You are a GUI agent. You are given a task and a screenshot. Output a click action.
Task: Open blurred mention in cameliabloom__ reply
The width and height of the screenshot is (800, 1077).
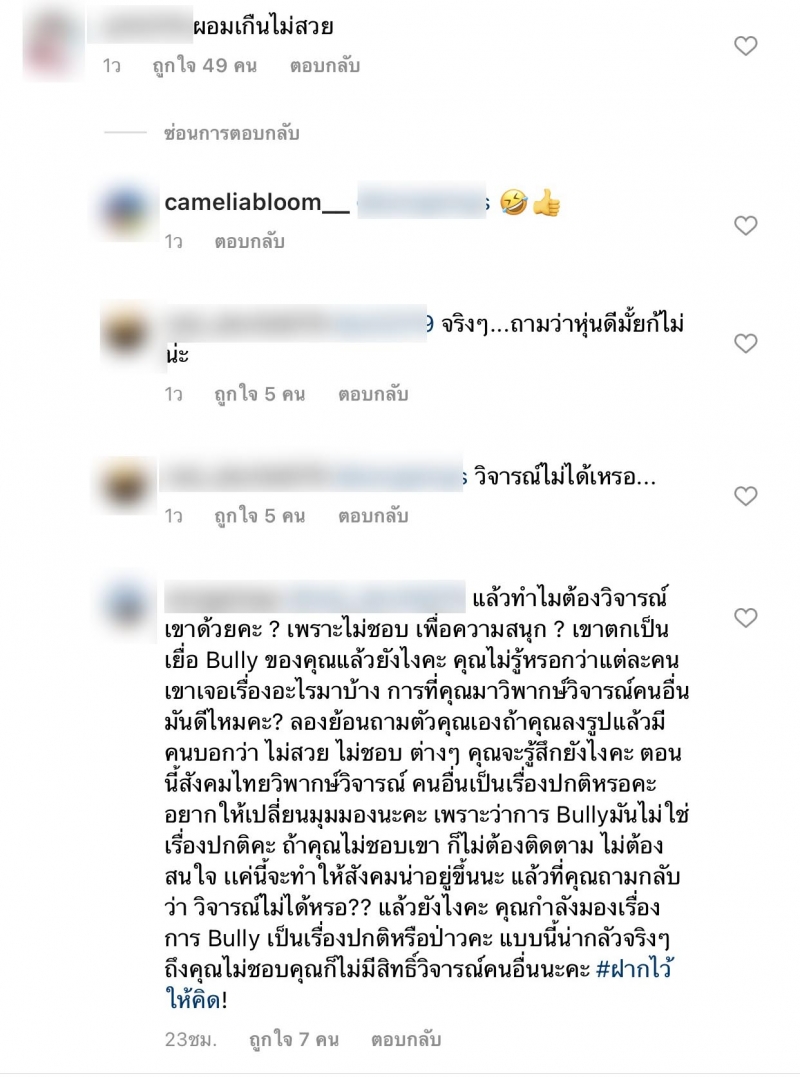[x=422, y=202]
